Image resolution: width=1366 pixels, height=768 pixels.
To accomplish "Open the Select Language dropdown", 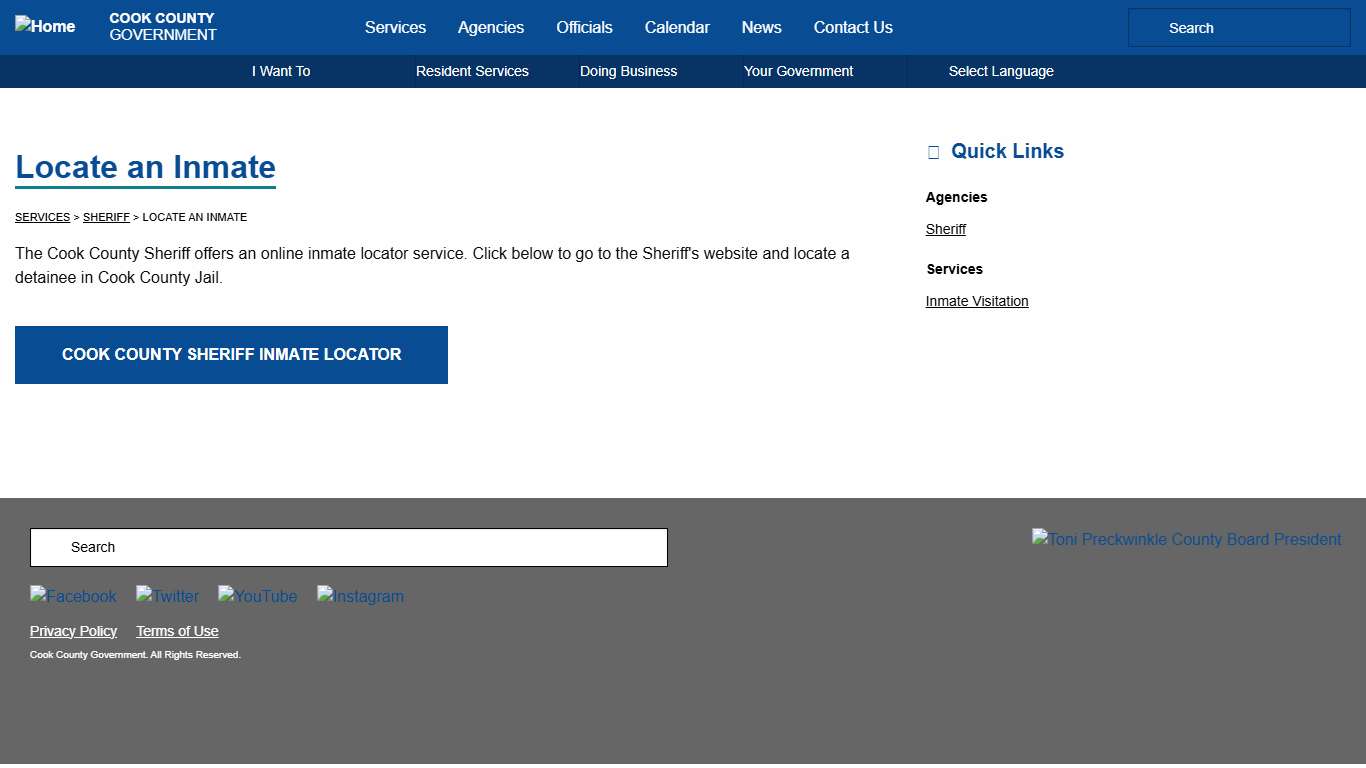I will click(x=1000, y=71).
